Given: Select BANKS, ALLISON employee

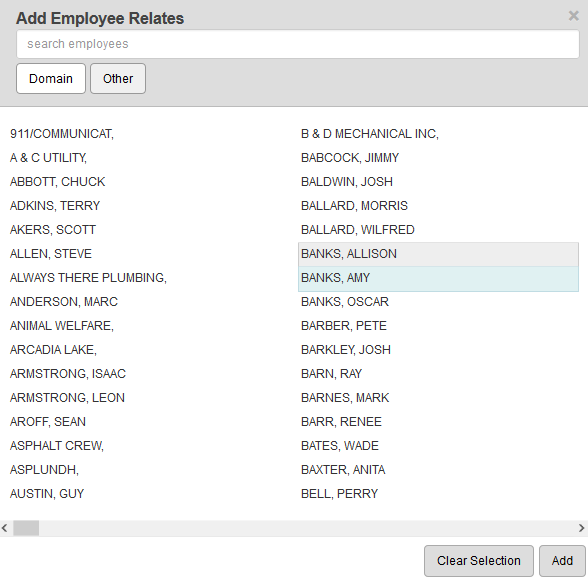Looking at the screenshot, I should (438, 254).
